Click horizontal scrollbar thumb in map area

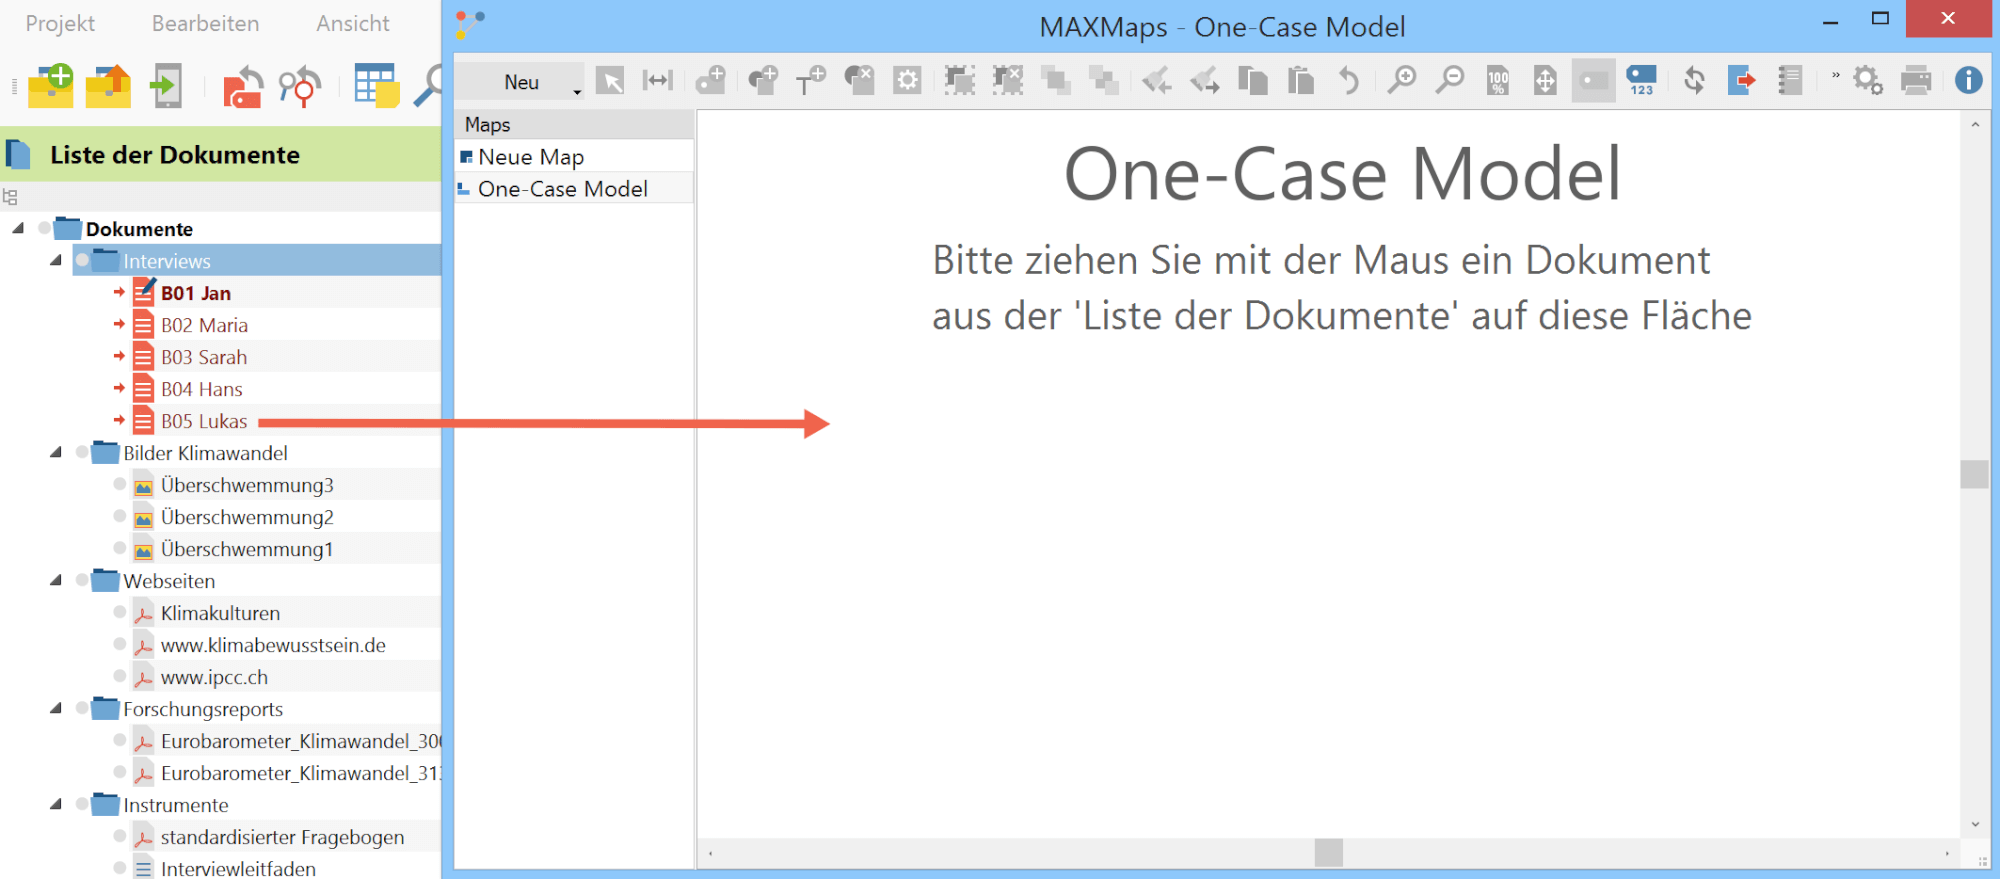pyautogui.click(x=1328, y=852)
